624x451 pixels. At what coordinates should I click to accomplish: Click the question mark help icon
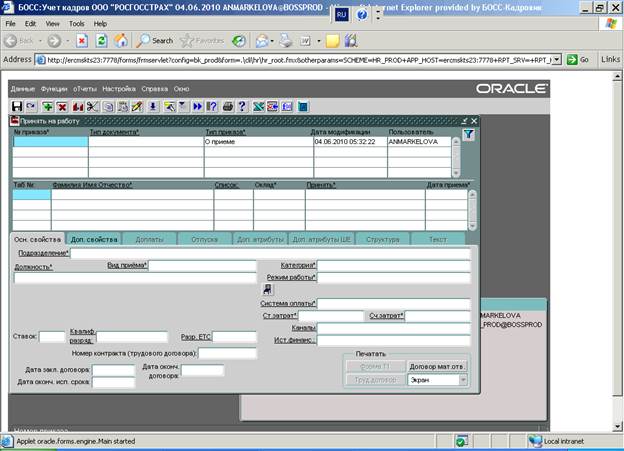pyautogui.click(x=241, y=106)
